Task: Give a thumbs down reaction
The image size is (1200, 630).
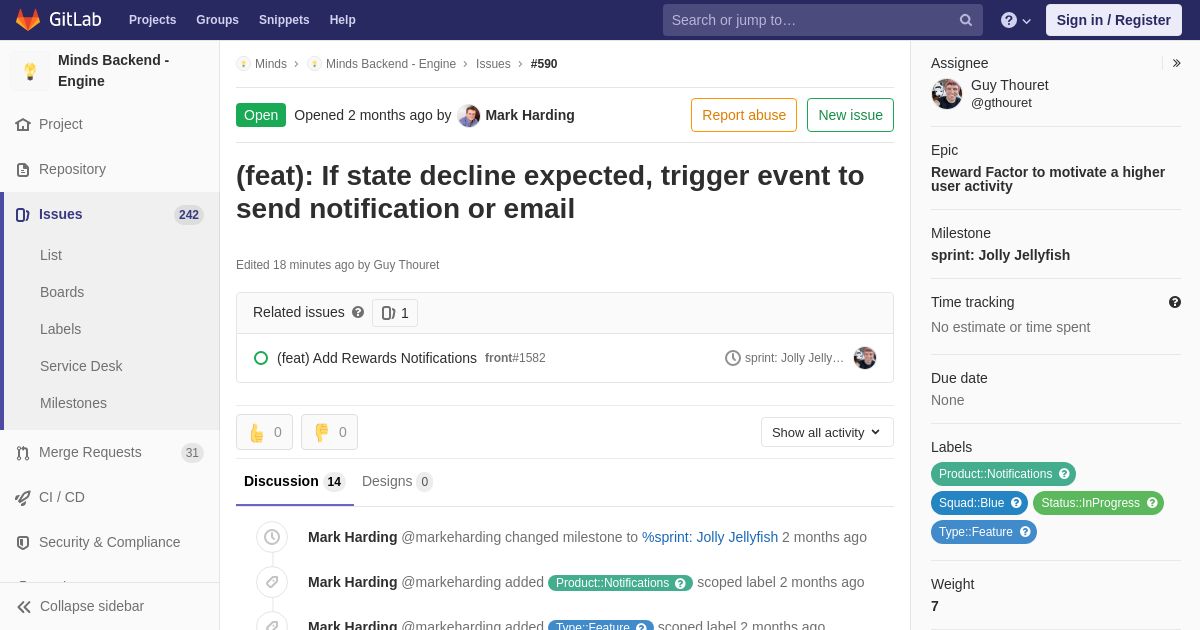Action: click(330, 432)
